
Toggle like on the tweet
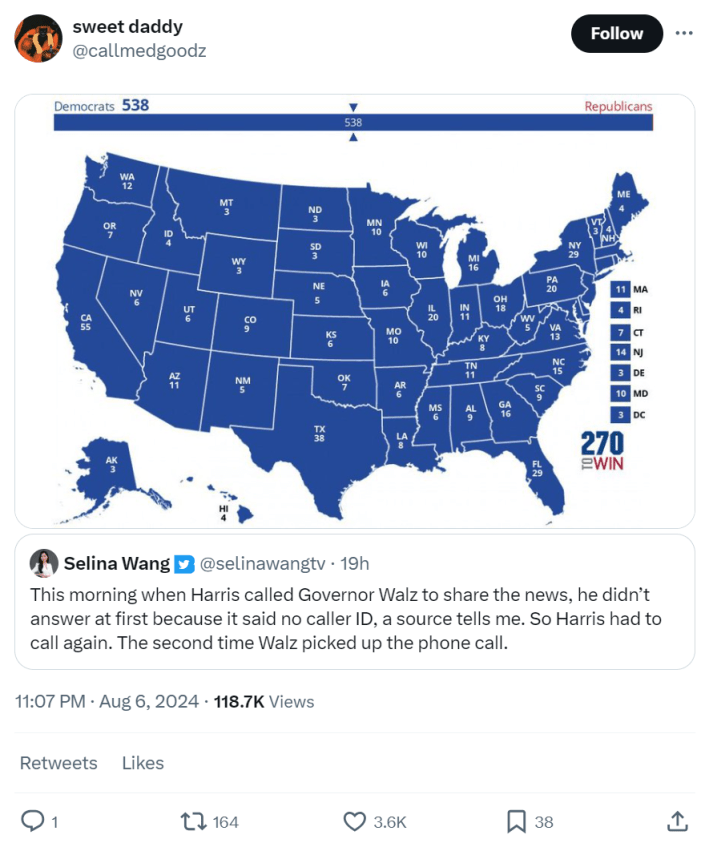pos(354,820)
